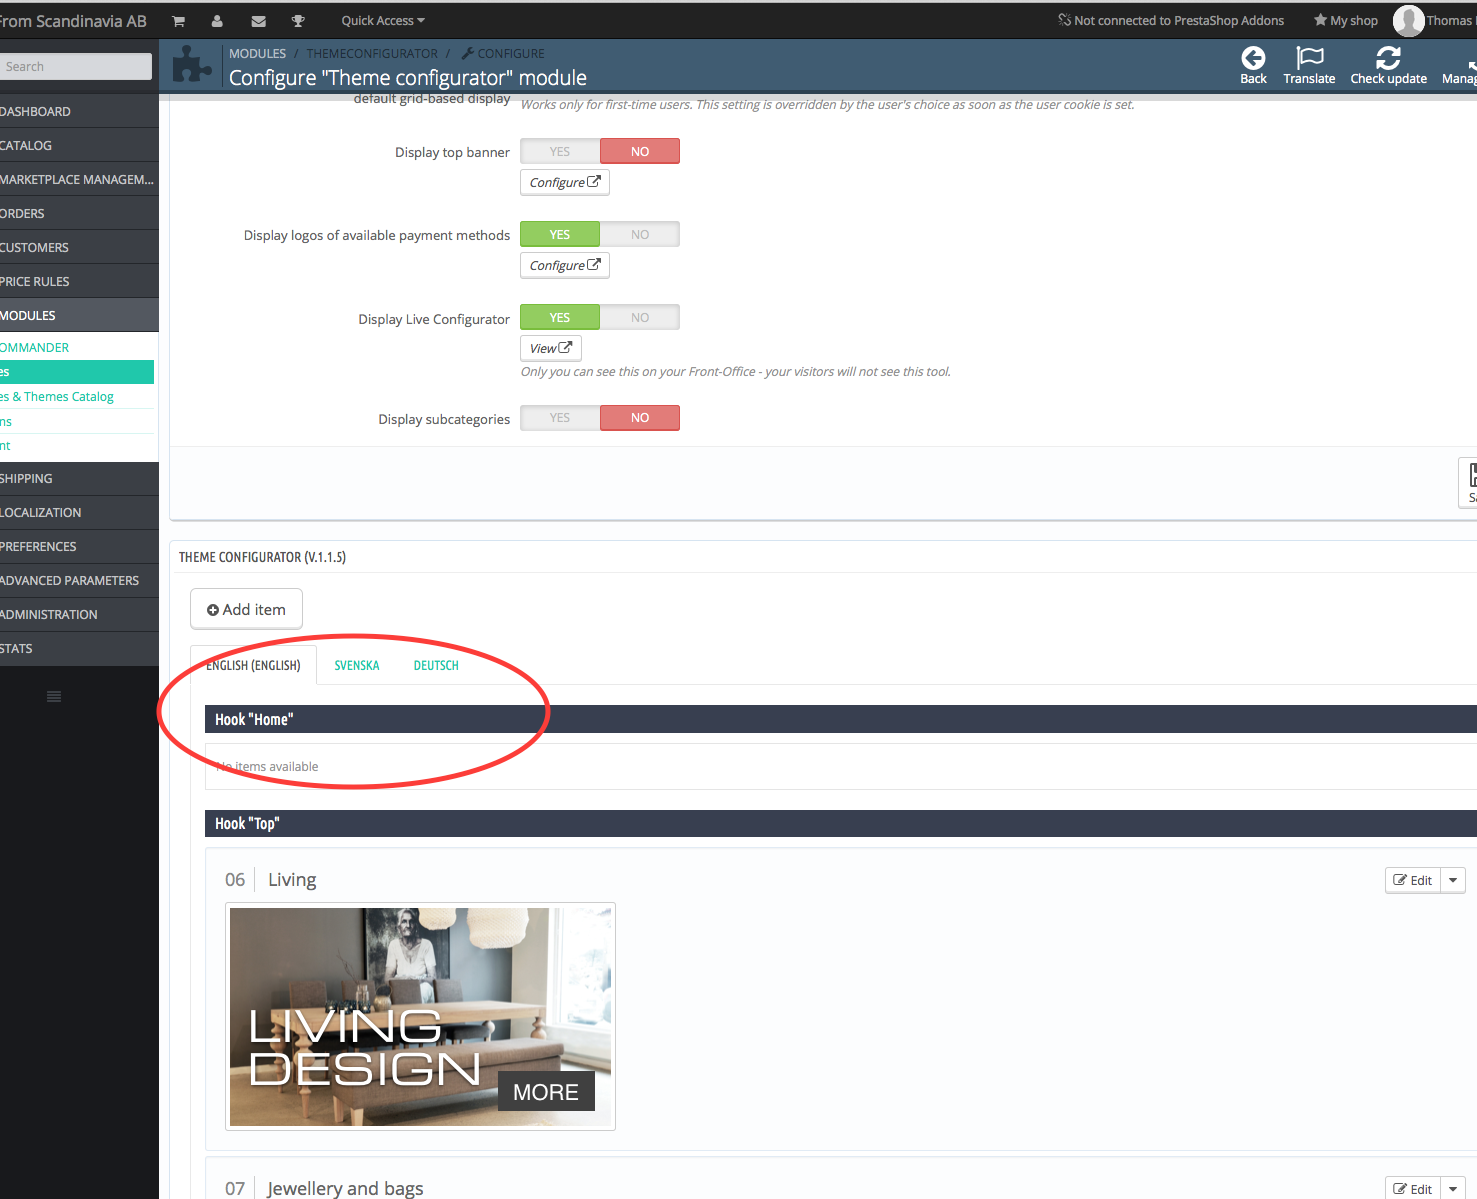This screenshot has height=1199, width=1477.
Task: Open dropdown arrow beside Living Edit button
Action: click(x=1453, y=880)
